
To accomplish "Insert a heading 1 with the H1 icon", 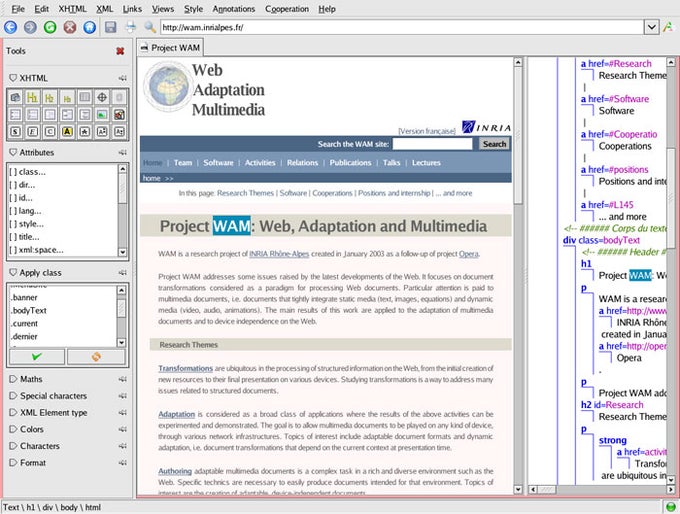I will click(33, 97).
